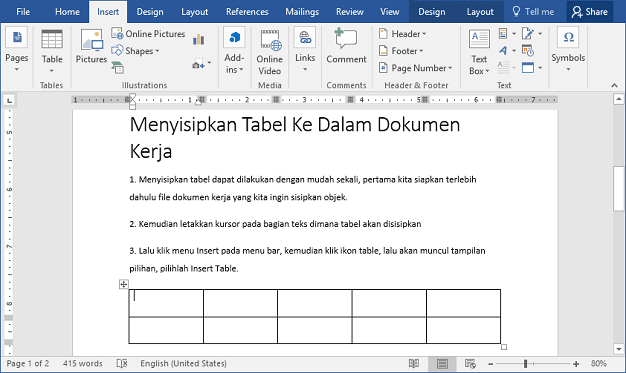Click the table move handle

(123, 284)
